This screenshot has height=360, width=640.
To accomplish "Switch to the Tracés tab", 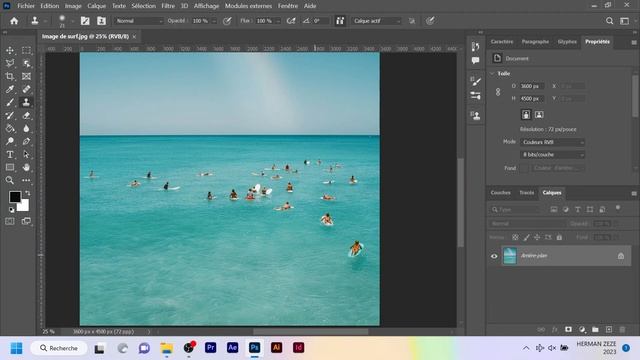I will point(527,193).
